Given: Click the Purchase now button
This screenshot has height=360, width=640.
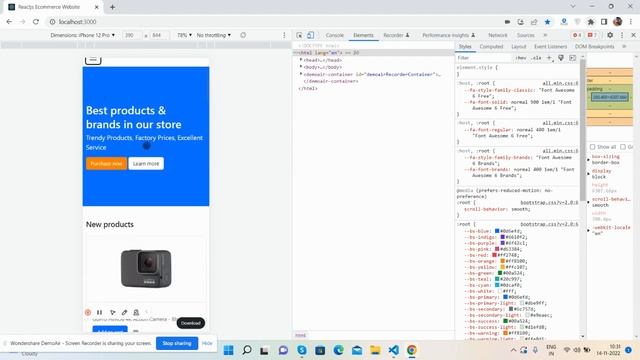Looking at the screenshot, I should point(106,164).
